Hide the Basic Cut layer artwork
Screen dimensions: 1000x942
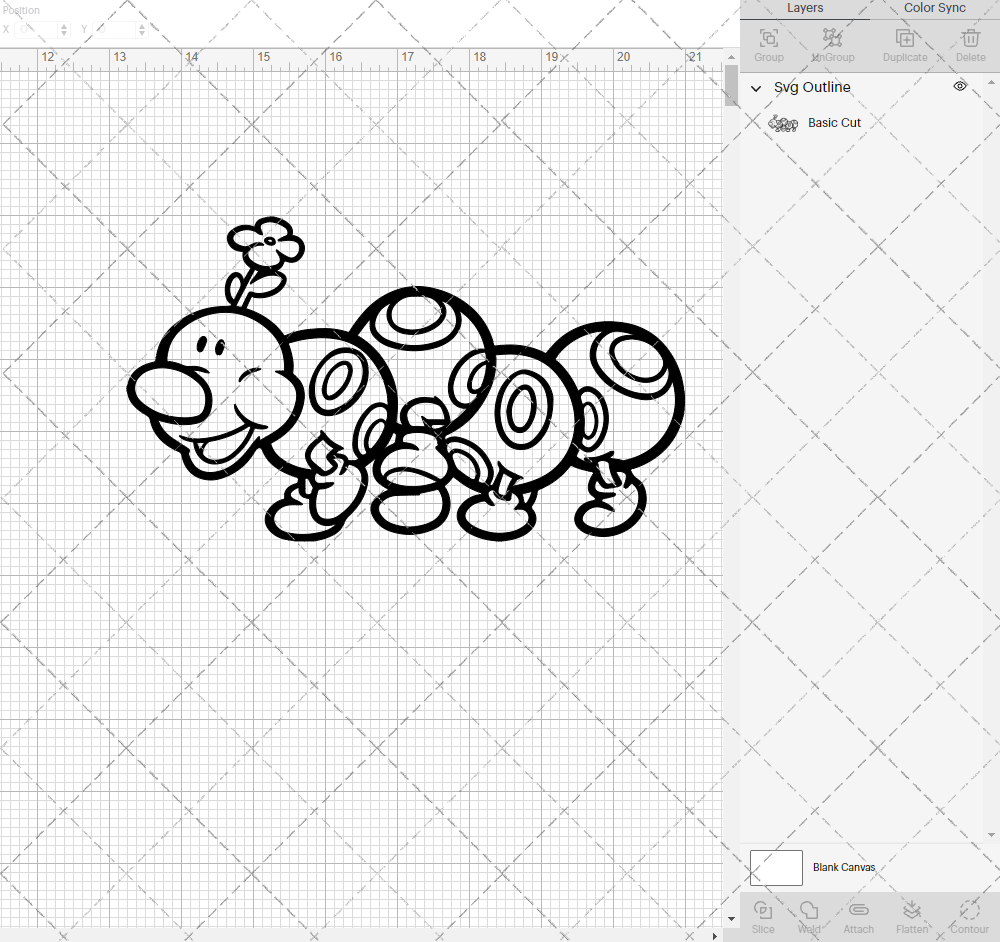[x=960, y=122]
